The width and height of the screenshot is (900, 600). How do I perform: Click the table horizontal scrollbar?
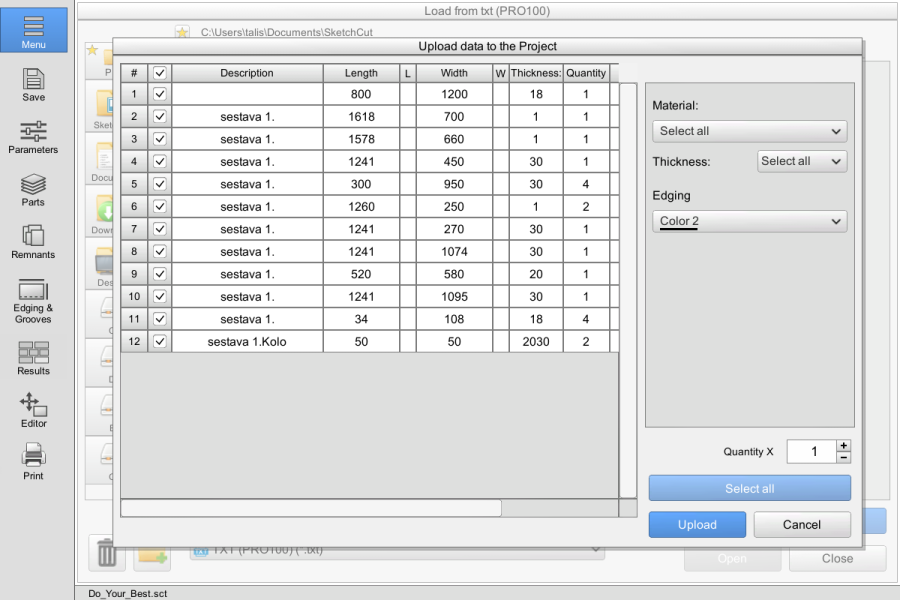[x=311, y=508]
